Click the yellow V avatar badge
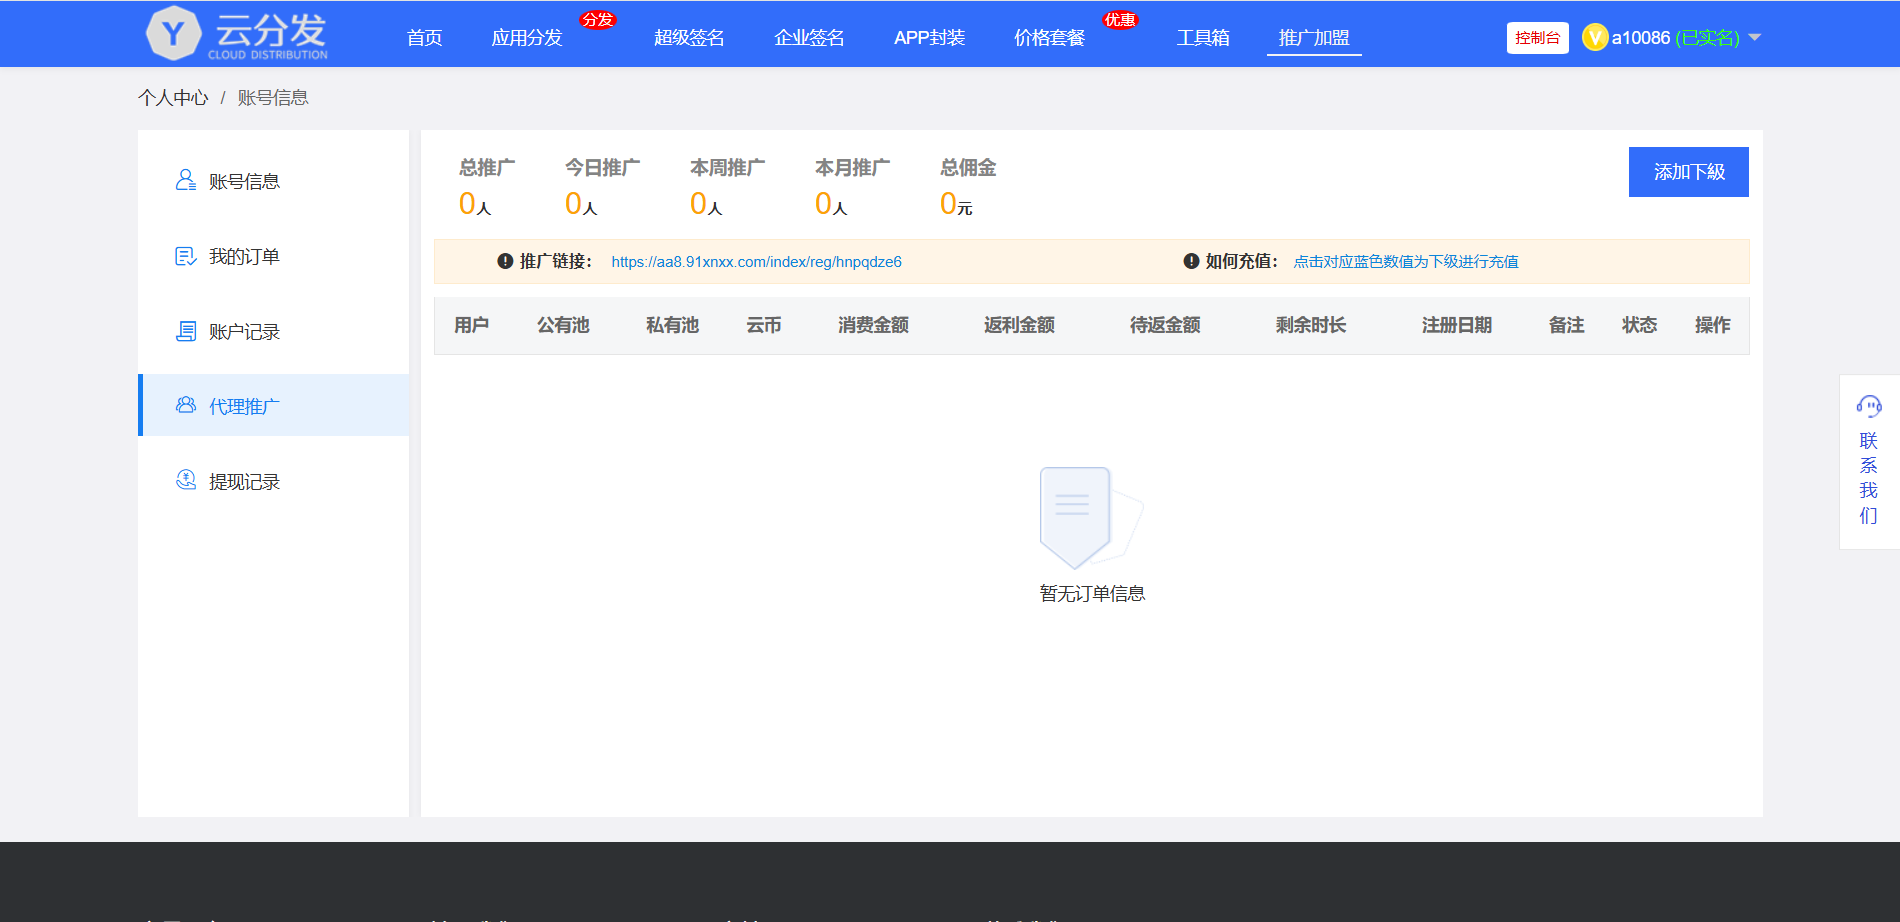Viewport: 1900px width, 922px height. (x=1595, y=38)
